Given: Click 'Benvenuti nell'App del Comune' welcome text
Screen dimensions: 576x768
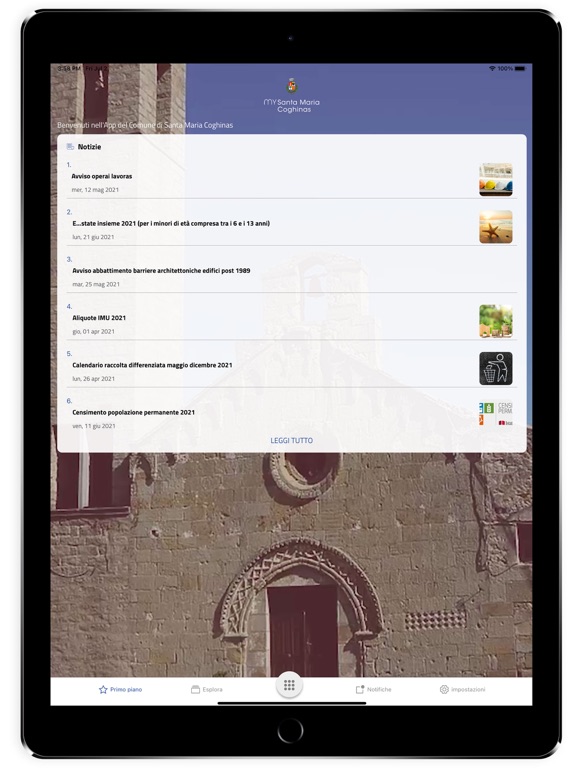Looking at the screenshot, I should pyautogui.click(x=145, y=125).
